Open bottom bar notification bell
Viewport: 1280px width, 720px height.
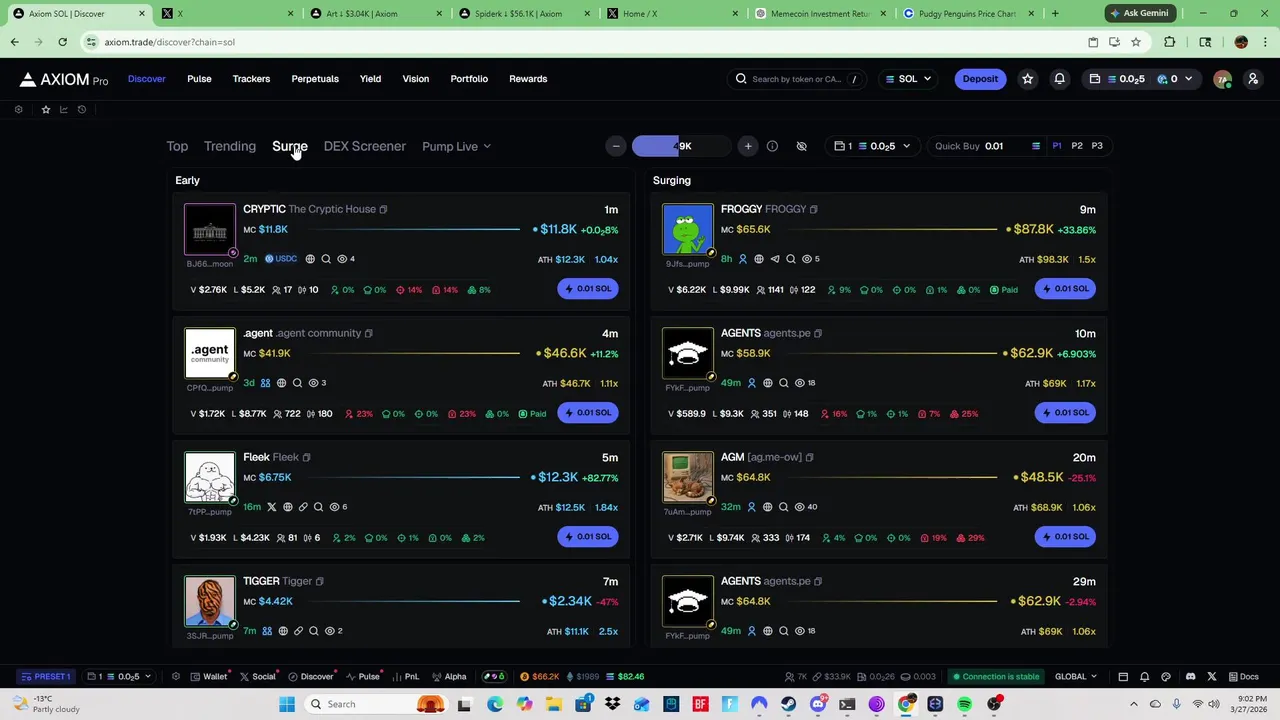click(x=1144, y=677)
